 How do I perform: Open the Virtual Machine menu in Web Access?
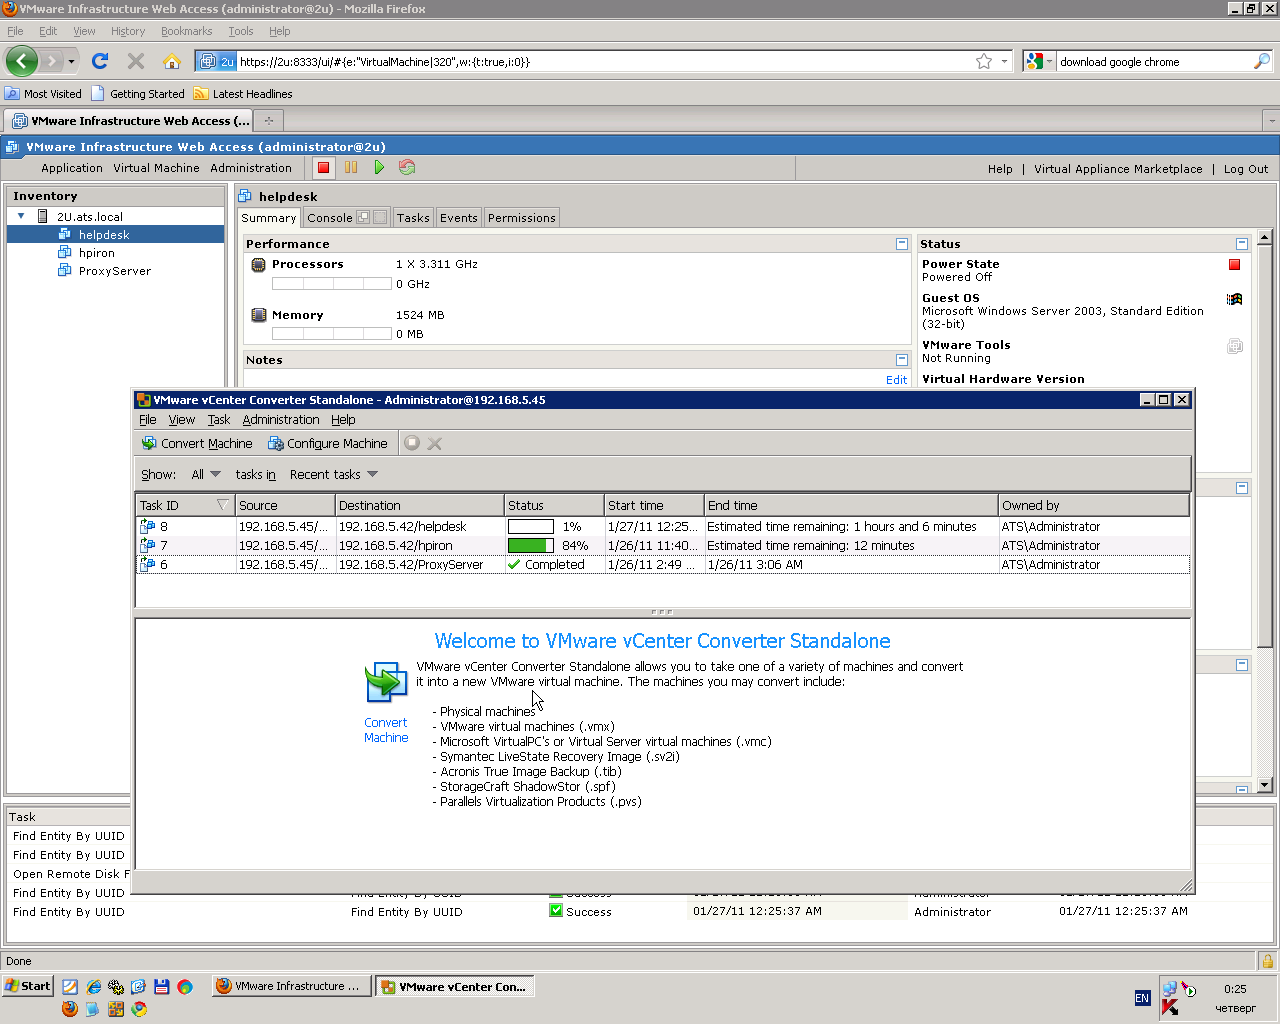pyautogui.click(x=156, y=168)
